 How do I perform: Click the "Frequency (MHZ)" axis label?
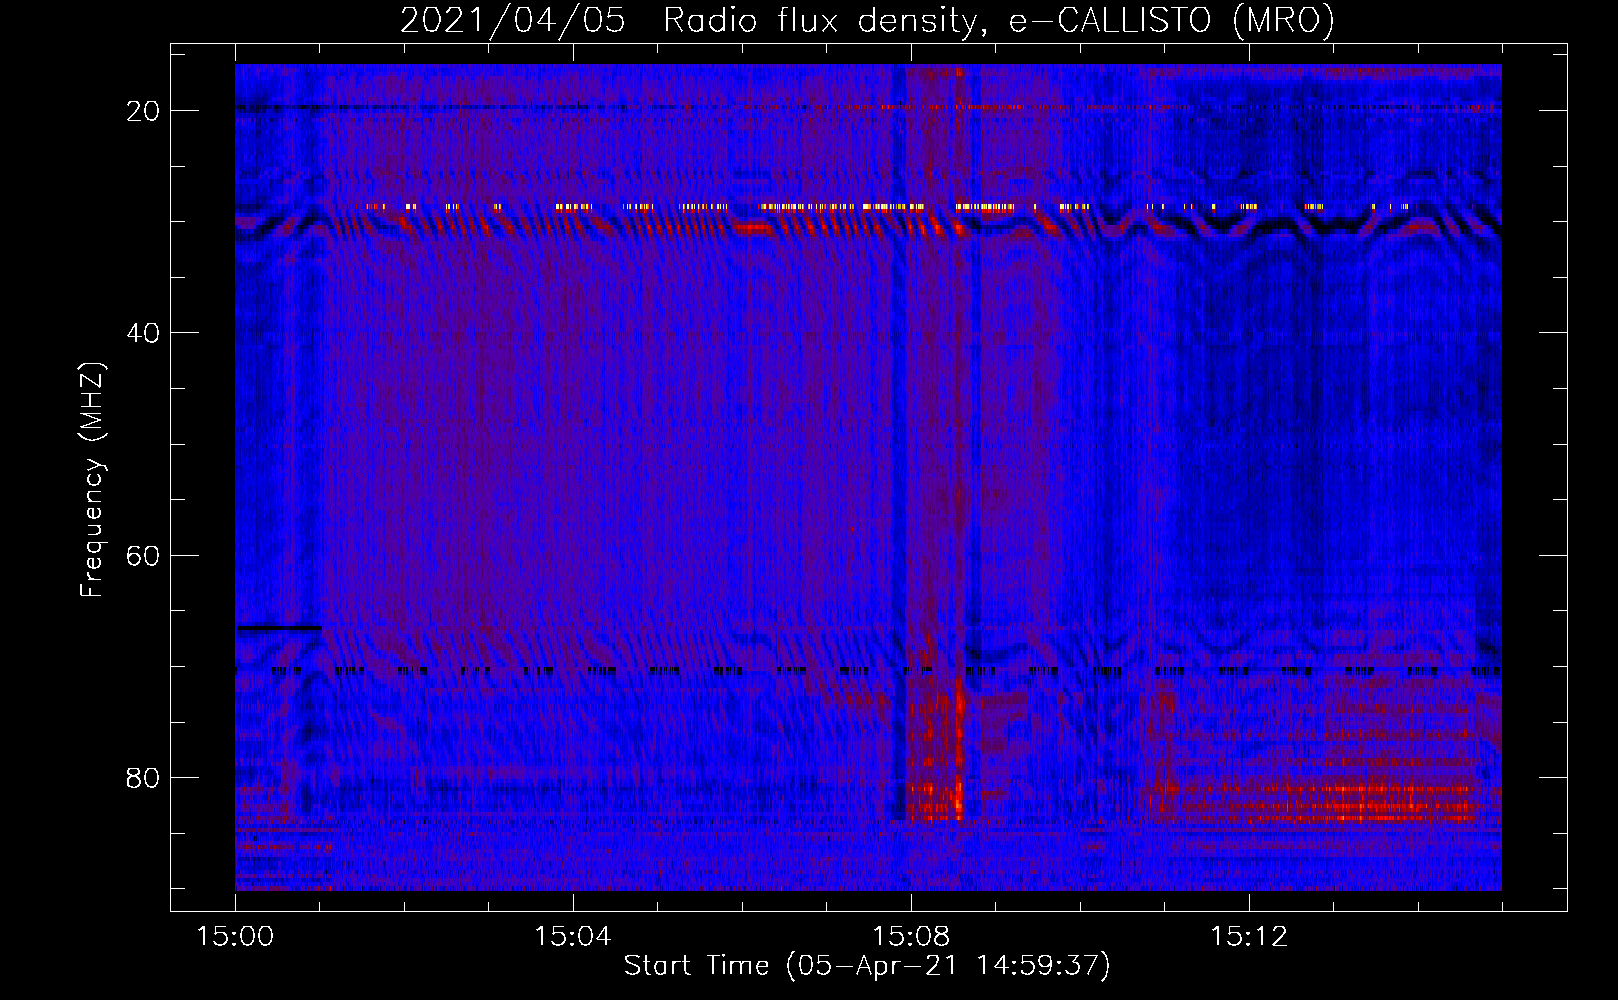[92, 480]
